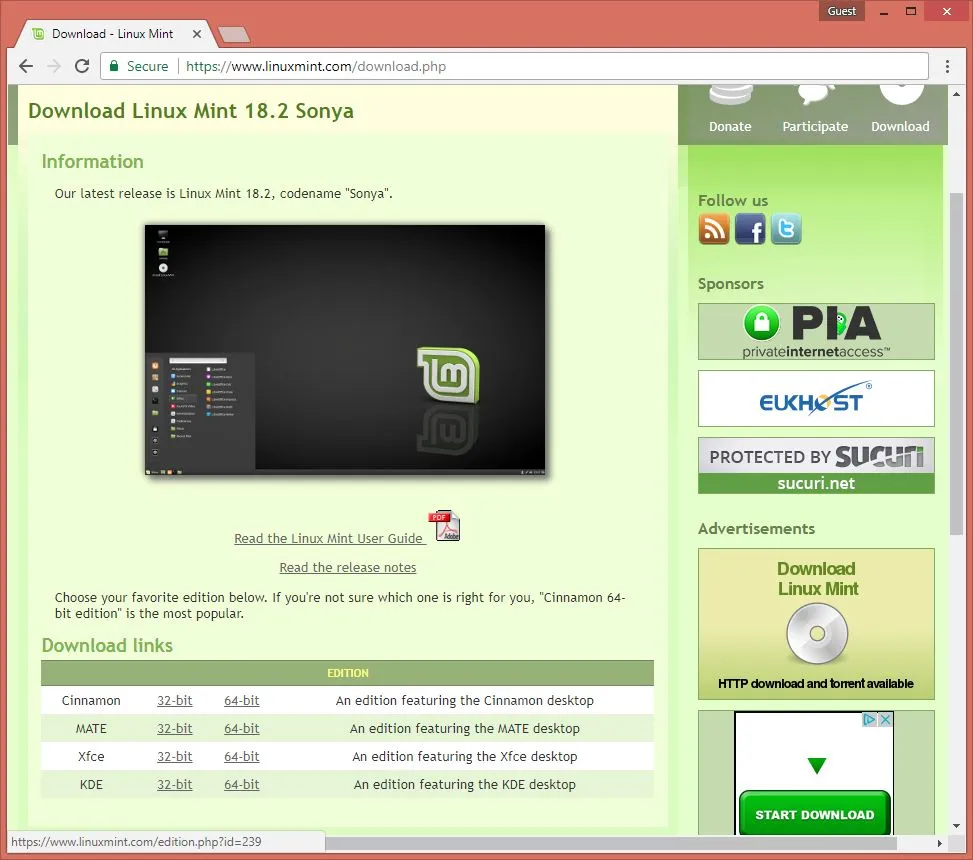Close the Download - Linux Mint tab
The height and width of the screenshot is (860, 973).
point(197,34)
